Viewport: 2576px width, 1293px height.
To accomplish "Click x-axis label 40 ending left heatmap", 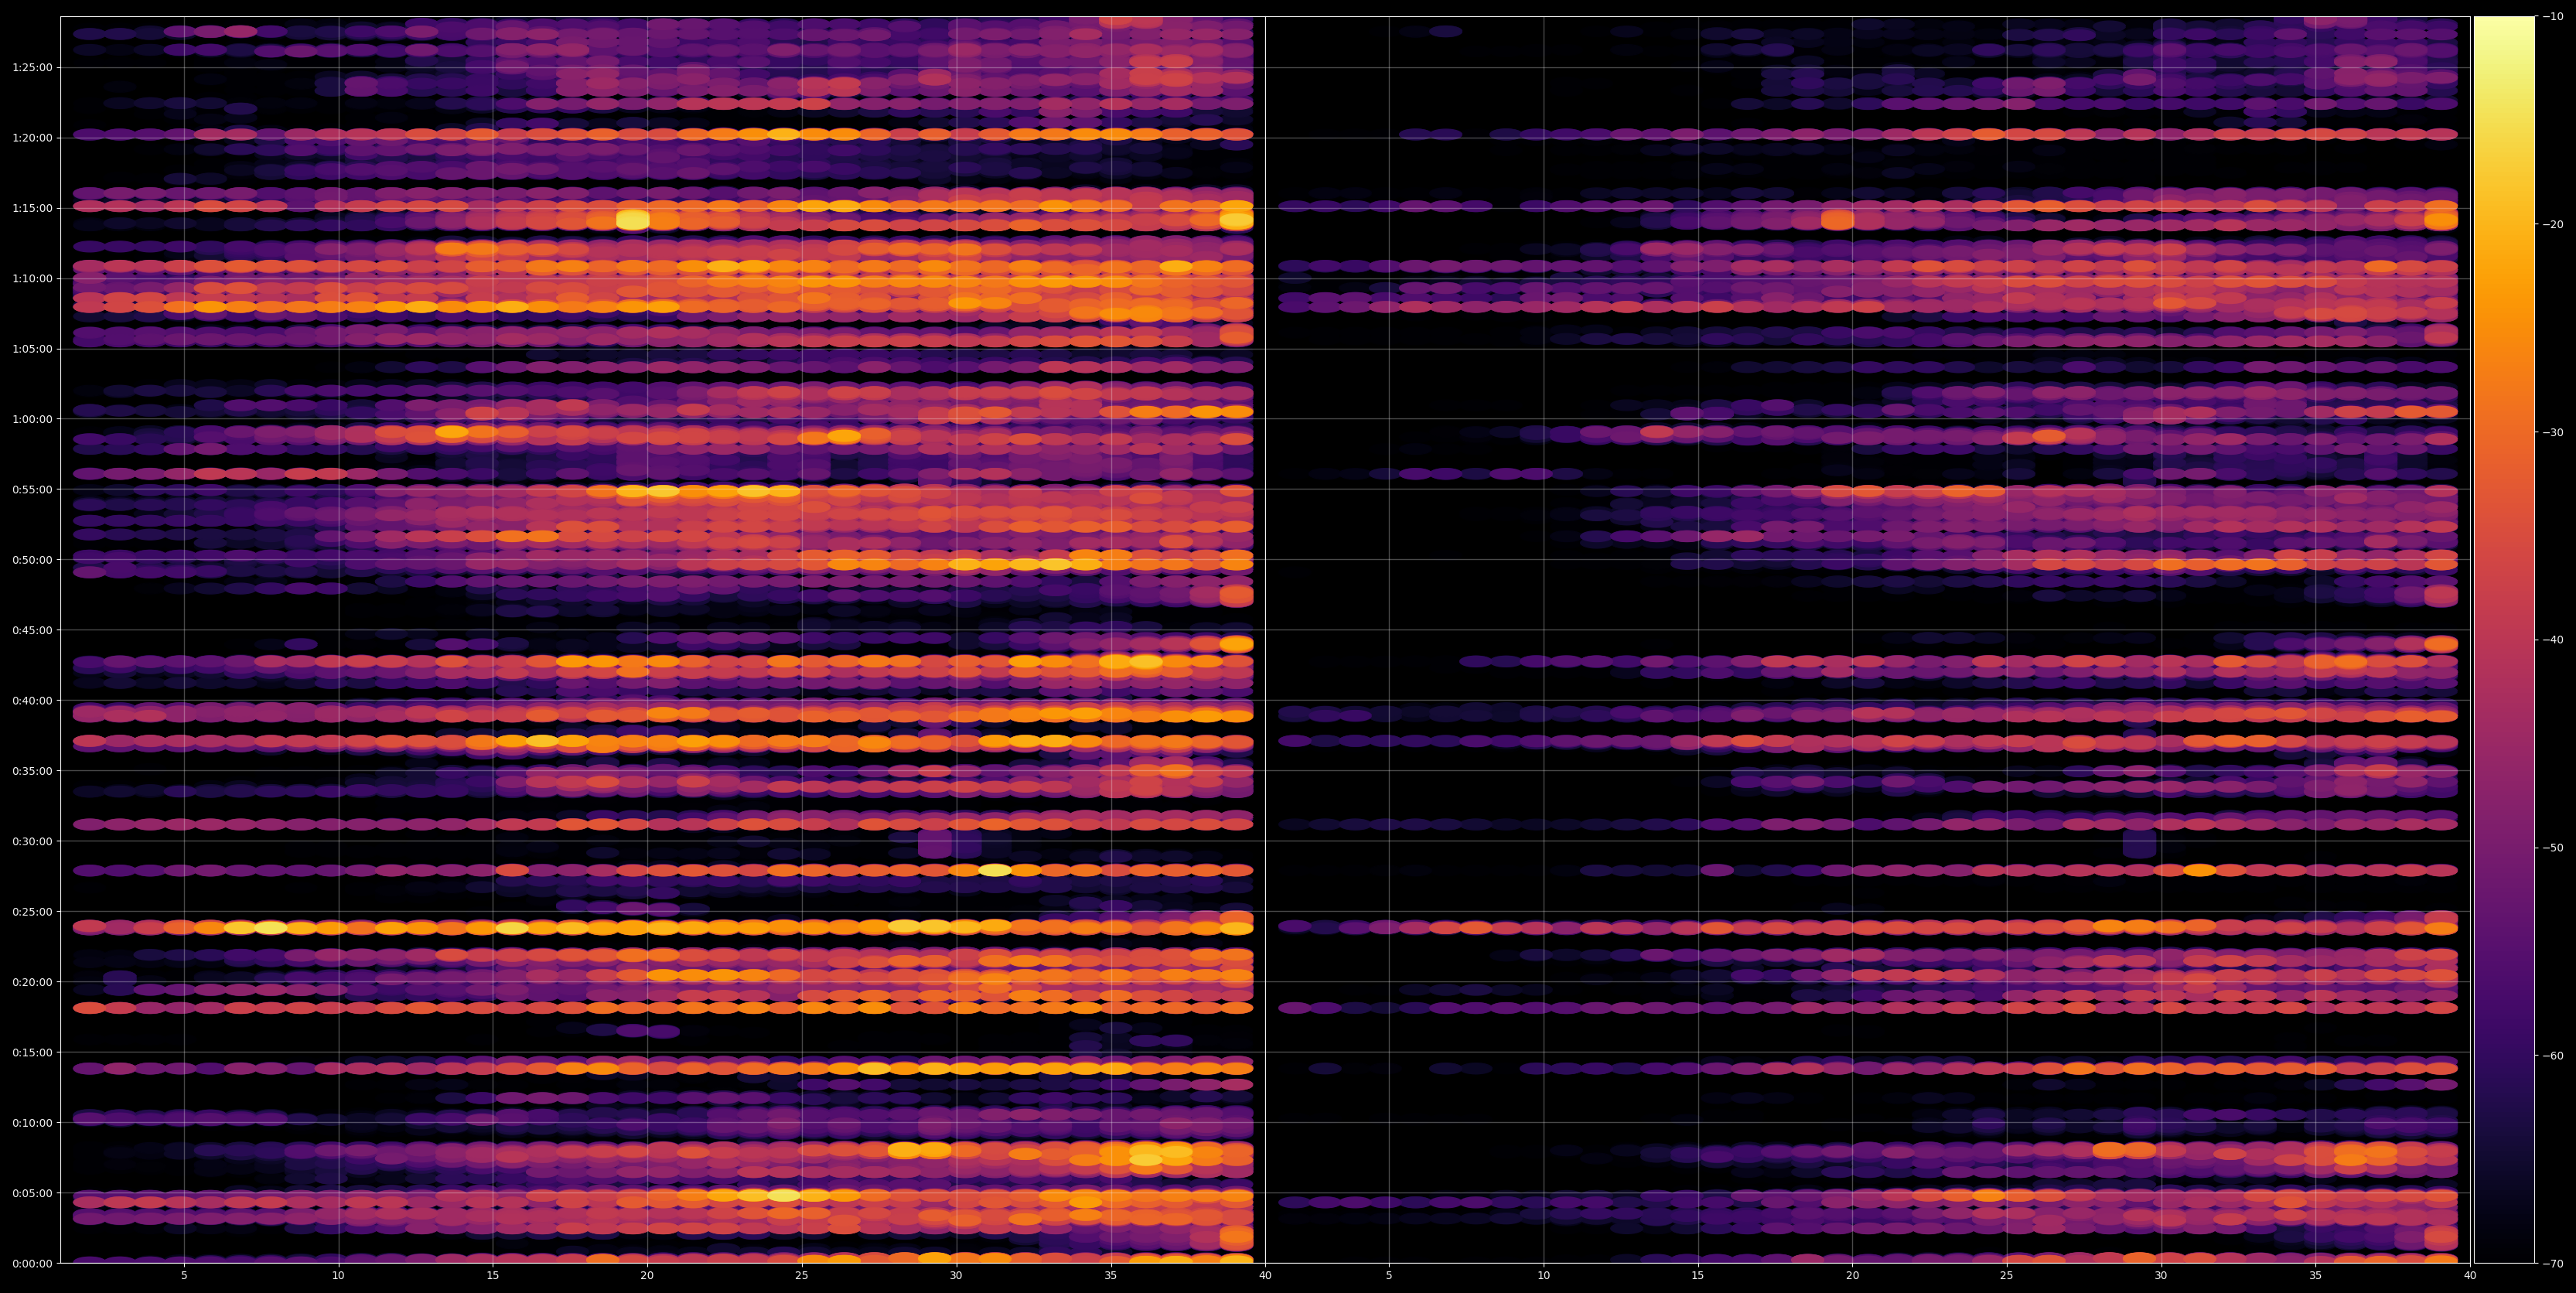I will 1265,1276.
